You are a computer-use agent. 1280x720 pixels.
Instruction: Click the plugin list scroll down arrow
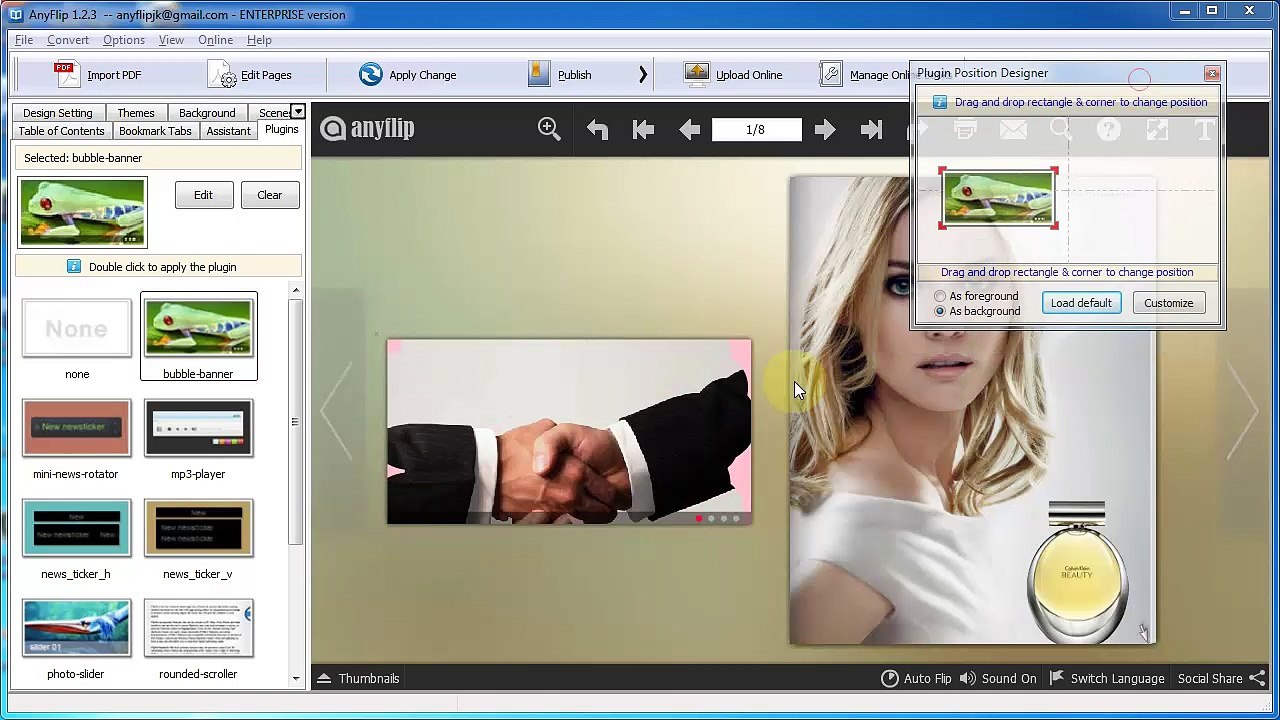click(x=295, y=678)
